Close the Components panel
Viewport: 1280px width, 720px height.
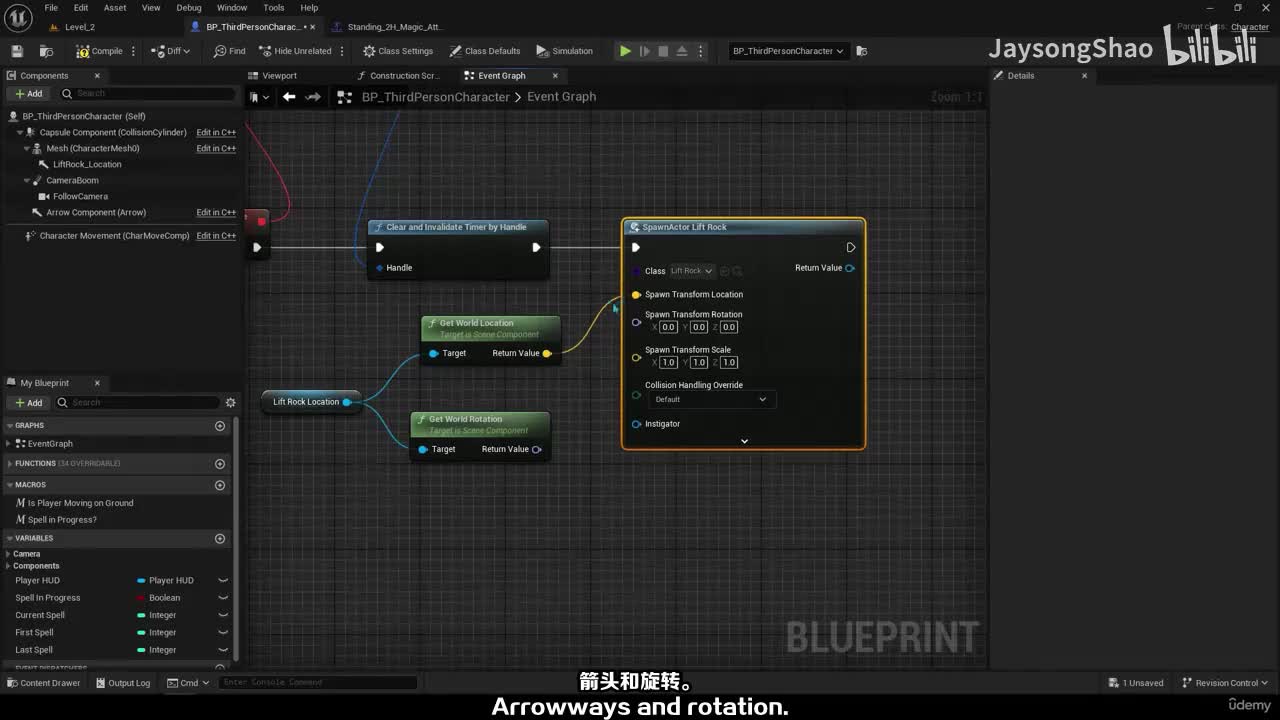tap(97, 76)
